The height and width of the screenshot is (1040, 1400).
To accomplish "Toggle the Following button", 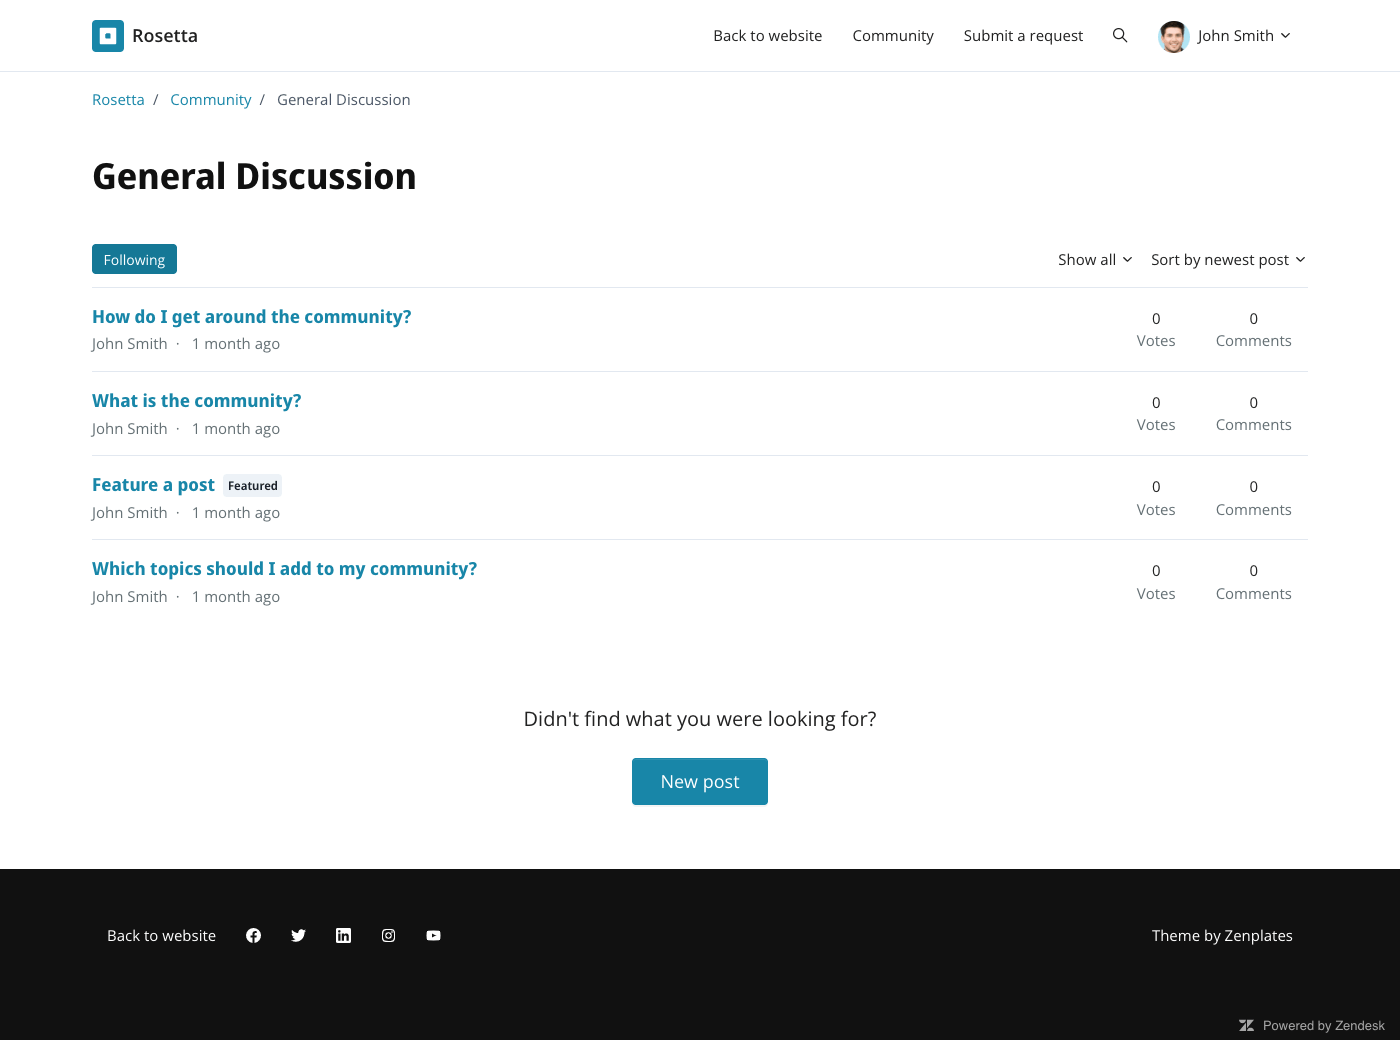I will (134, 259).
